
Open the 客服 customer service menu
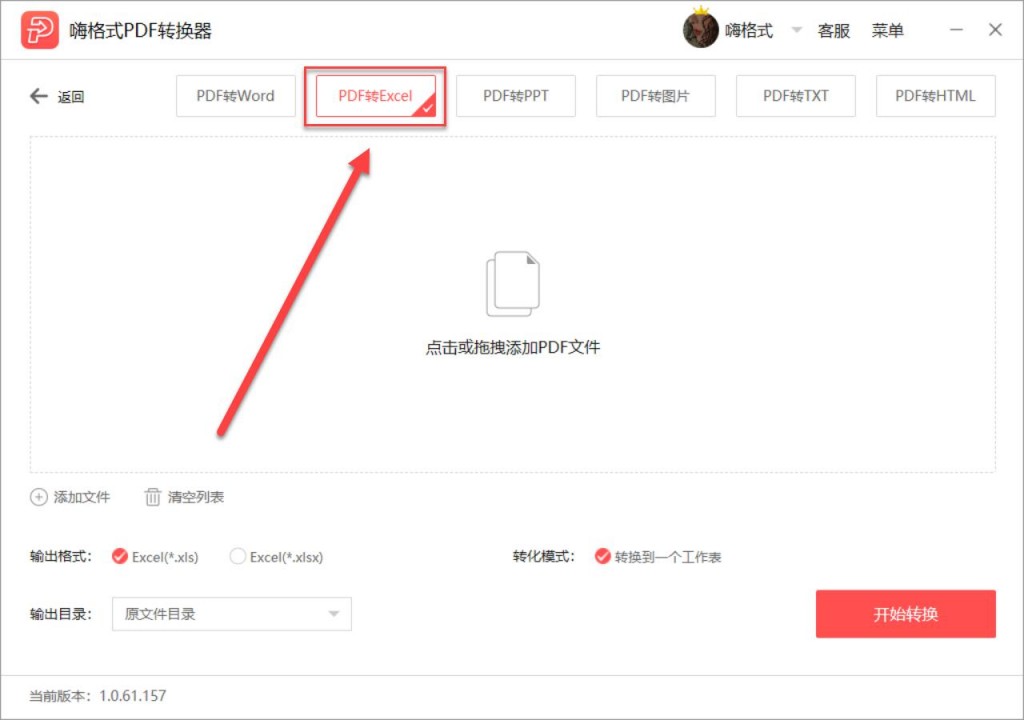[x=833, y=31]
